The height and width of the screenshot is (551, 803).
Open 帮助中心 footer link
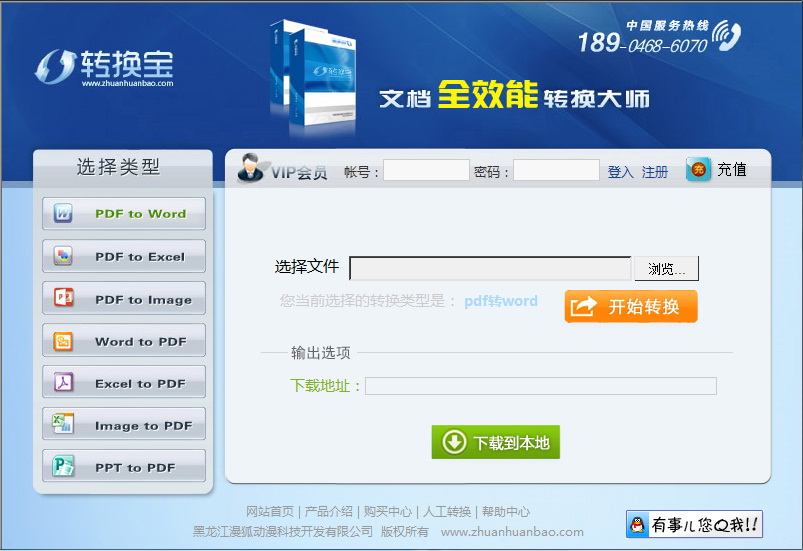tap(505, 512)
